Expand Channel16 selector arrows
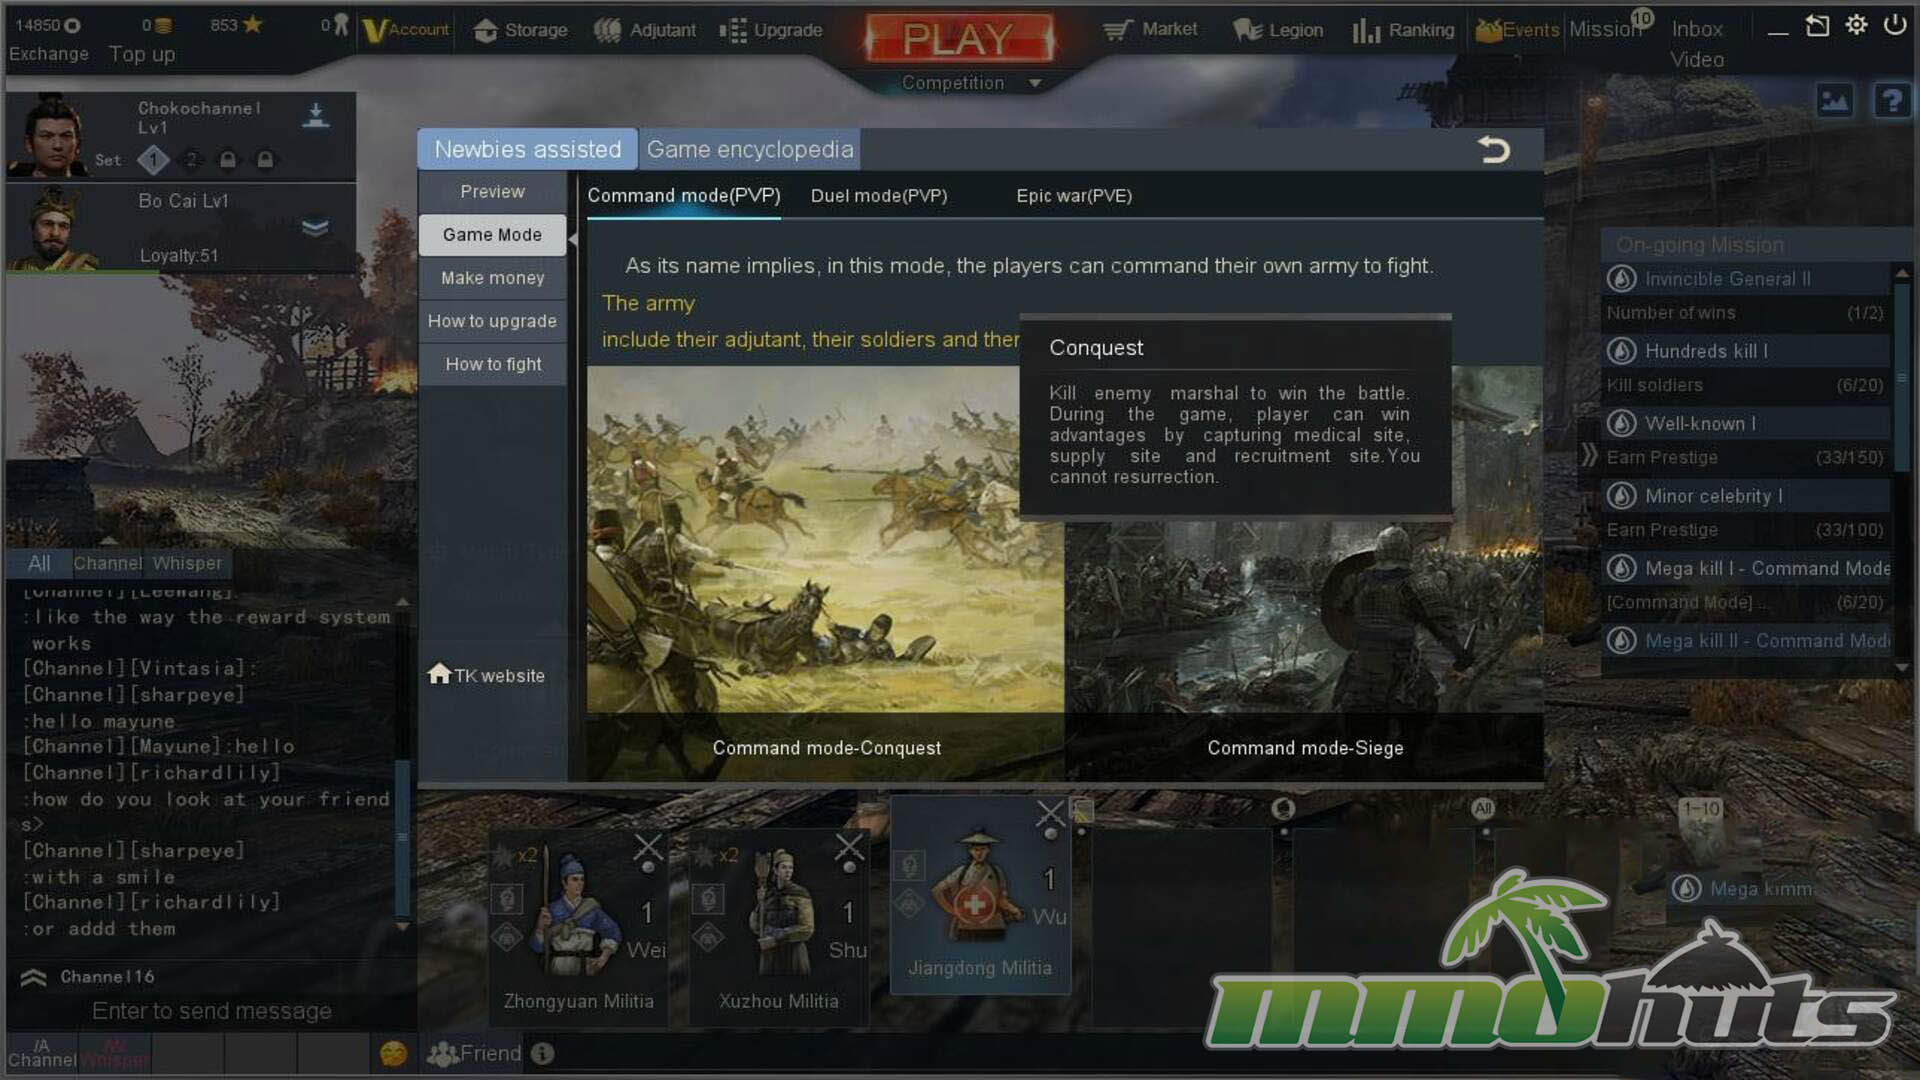 pyautogui.click(x=34, y=977)
